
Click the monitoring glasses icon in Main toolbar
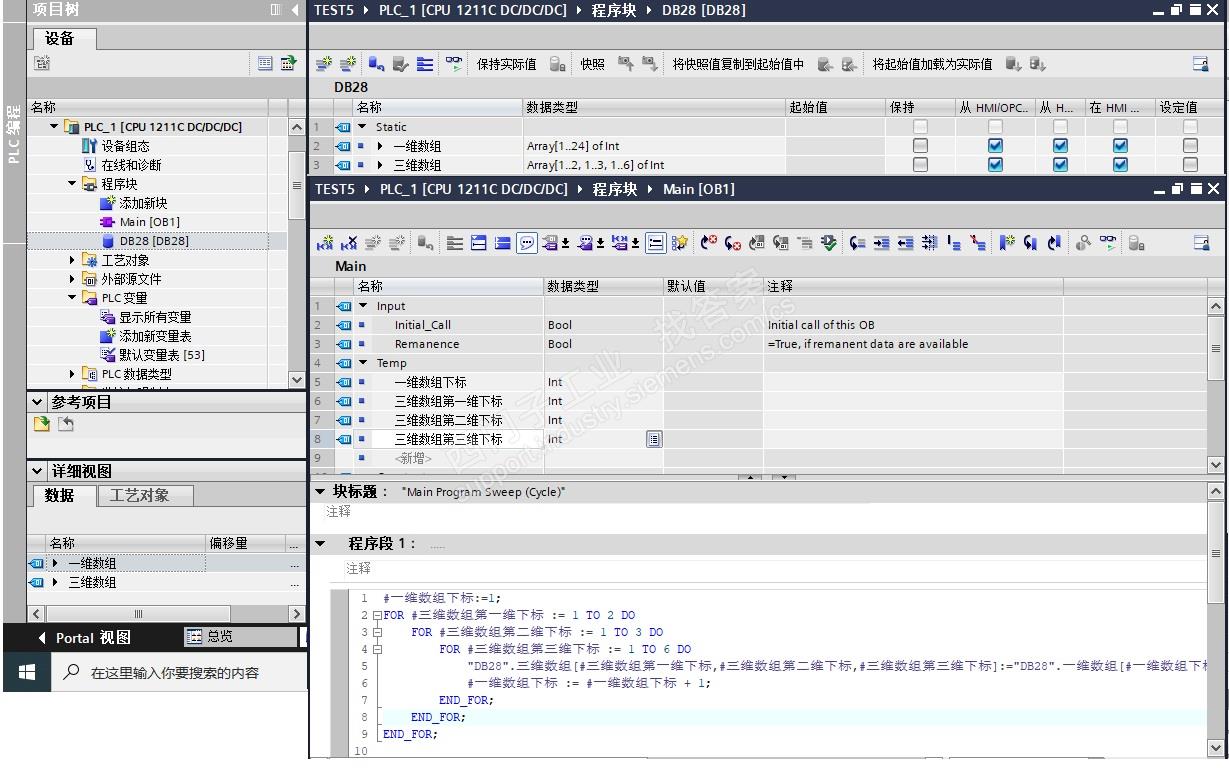click(1109, 242)
